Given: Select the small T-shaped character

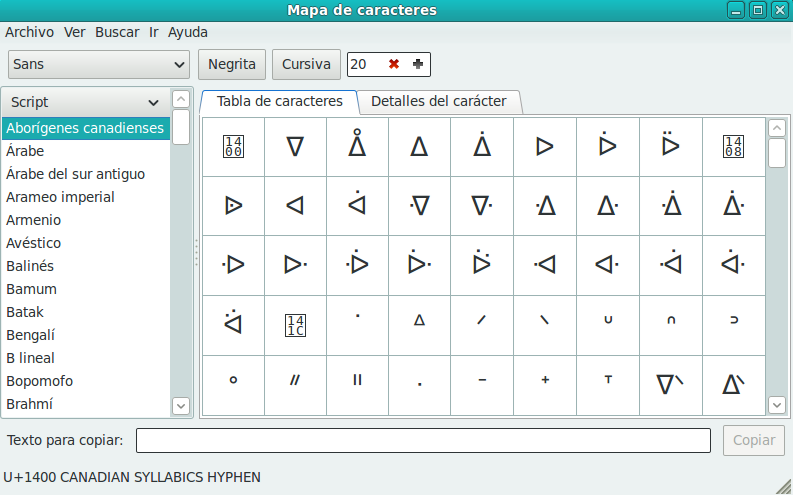Looking at the screenshot, I should (x=608, y=385).
